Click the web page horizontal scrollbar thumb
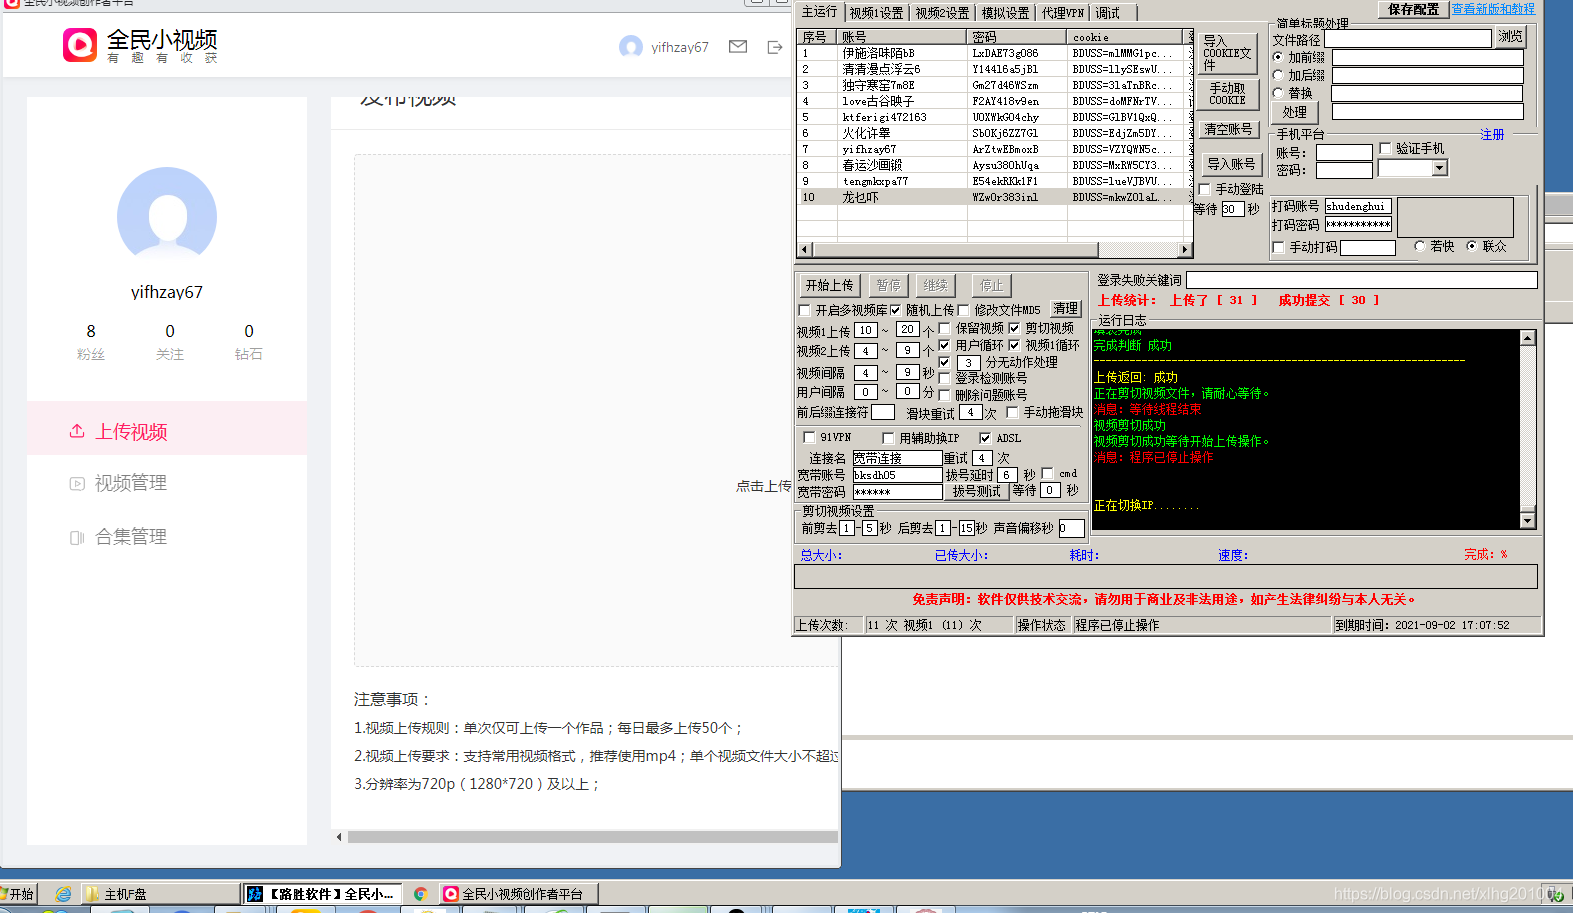The image size is (1573, 913). [x=592, y=837]
